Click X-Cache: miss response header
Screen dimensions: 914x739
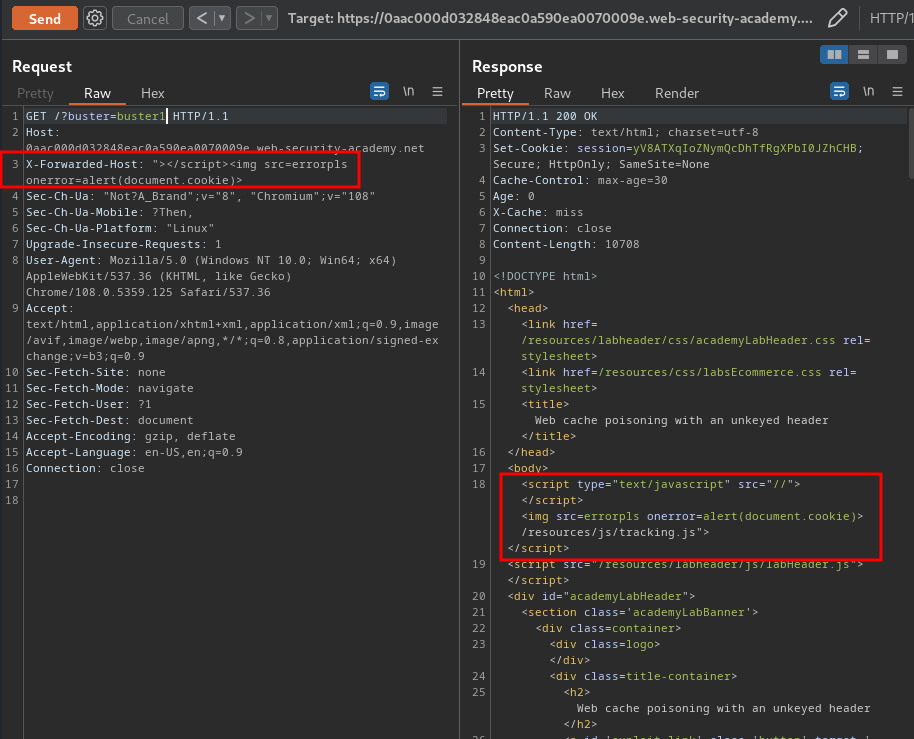point(538,212)
